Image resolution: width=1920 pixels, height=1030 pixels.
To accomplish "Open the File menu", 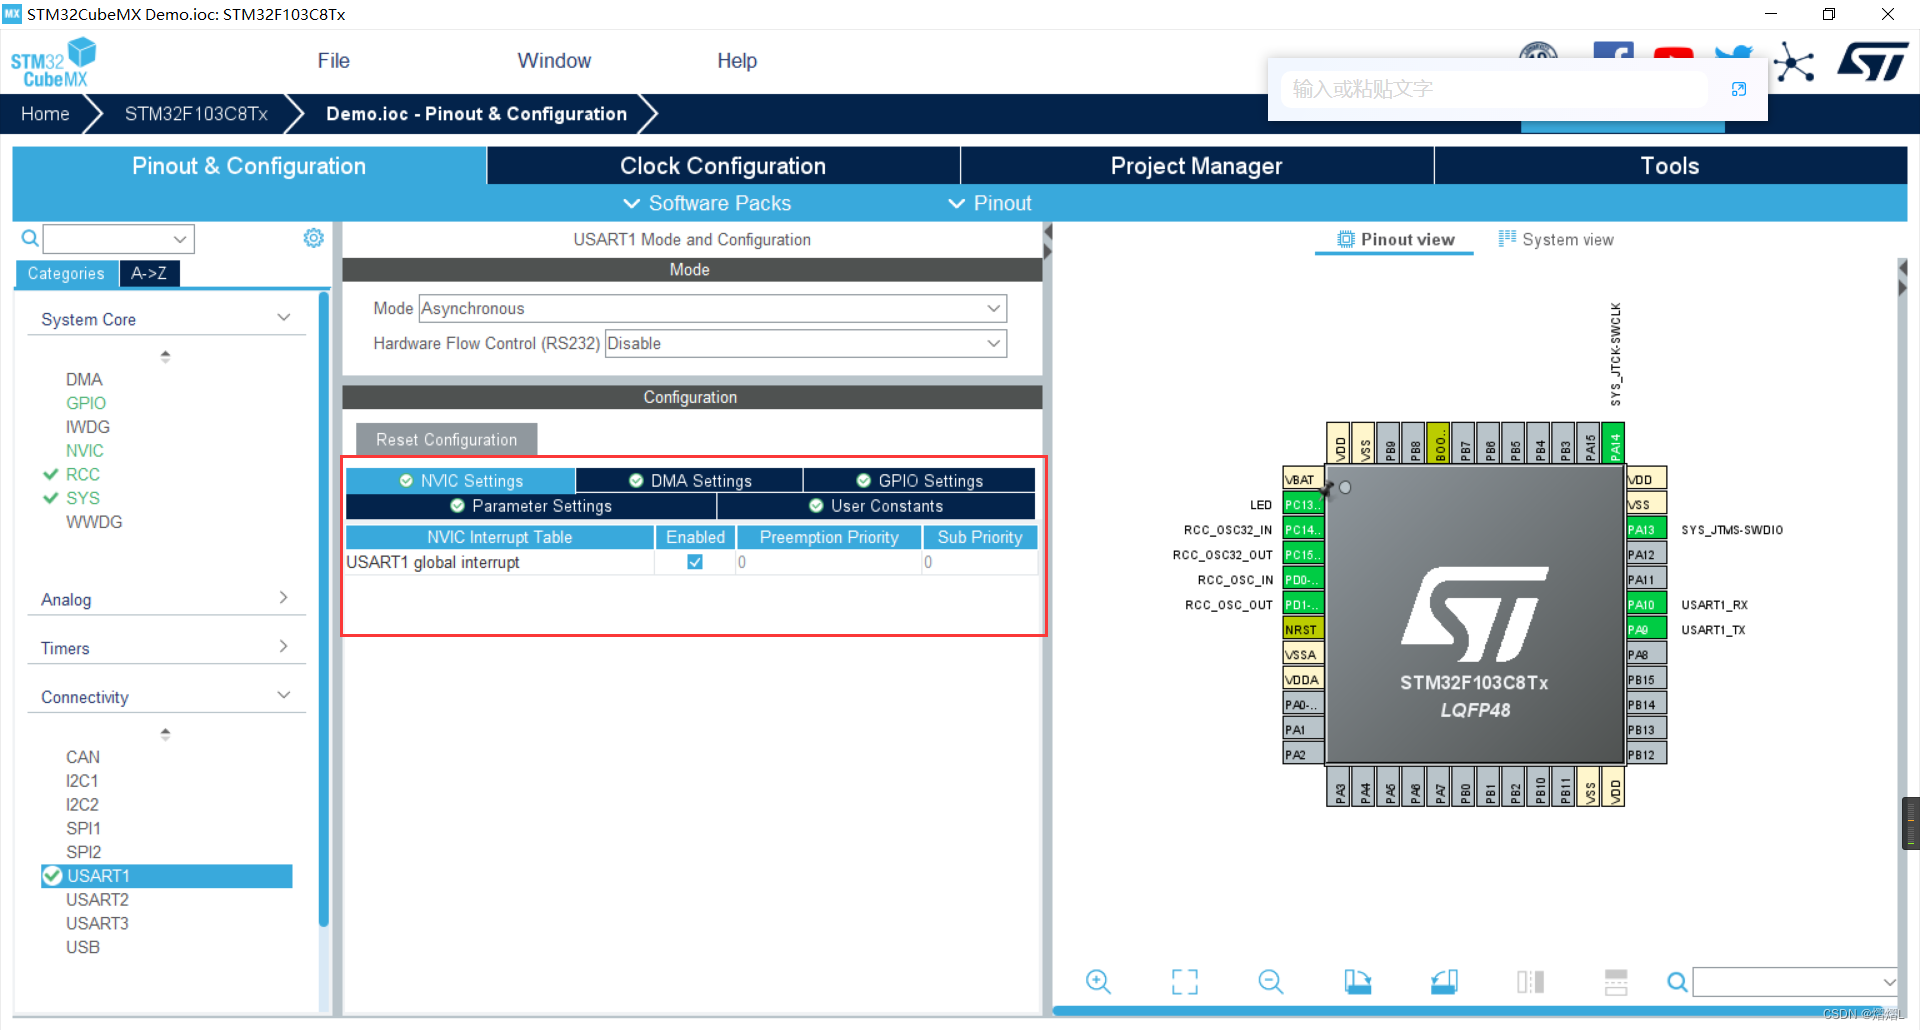I will point(333,61).
